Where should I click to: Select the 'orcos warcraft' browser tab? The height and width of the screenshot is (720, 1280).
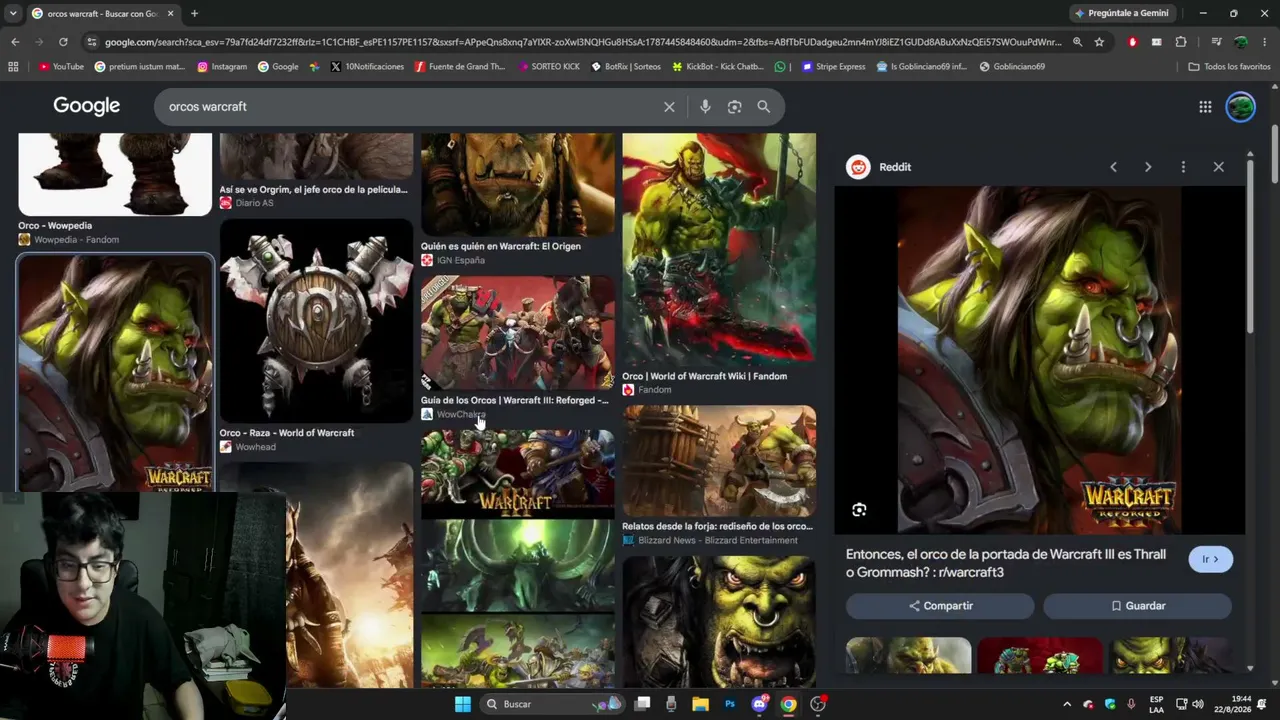point(103,14)
